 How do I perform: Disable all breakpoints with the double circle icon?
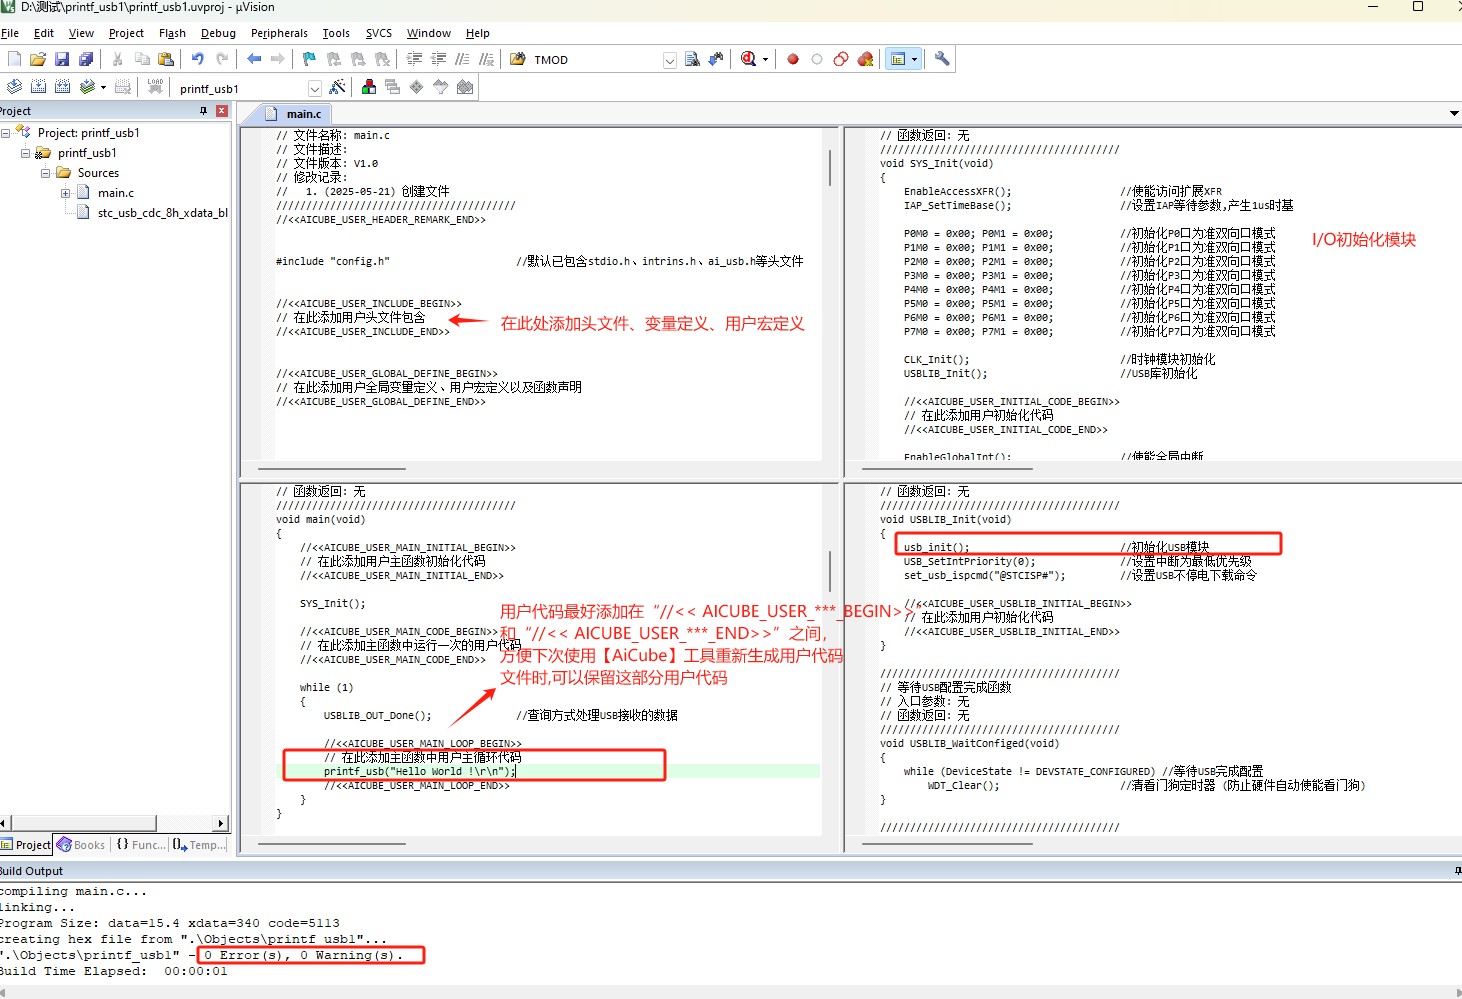841,59
